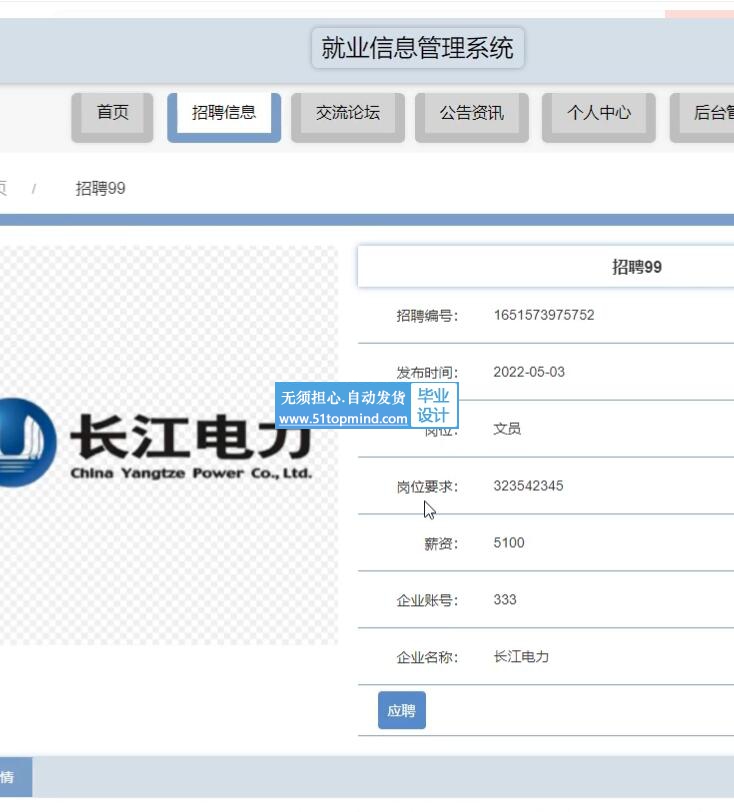734x812 pixels.
Task: Click the 招聘99 breadcrumb item
Action: [x=100, y=188]
